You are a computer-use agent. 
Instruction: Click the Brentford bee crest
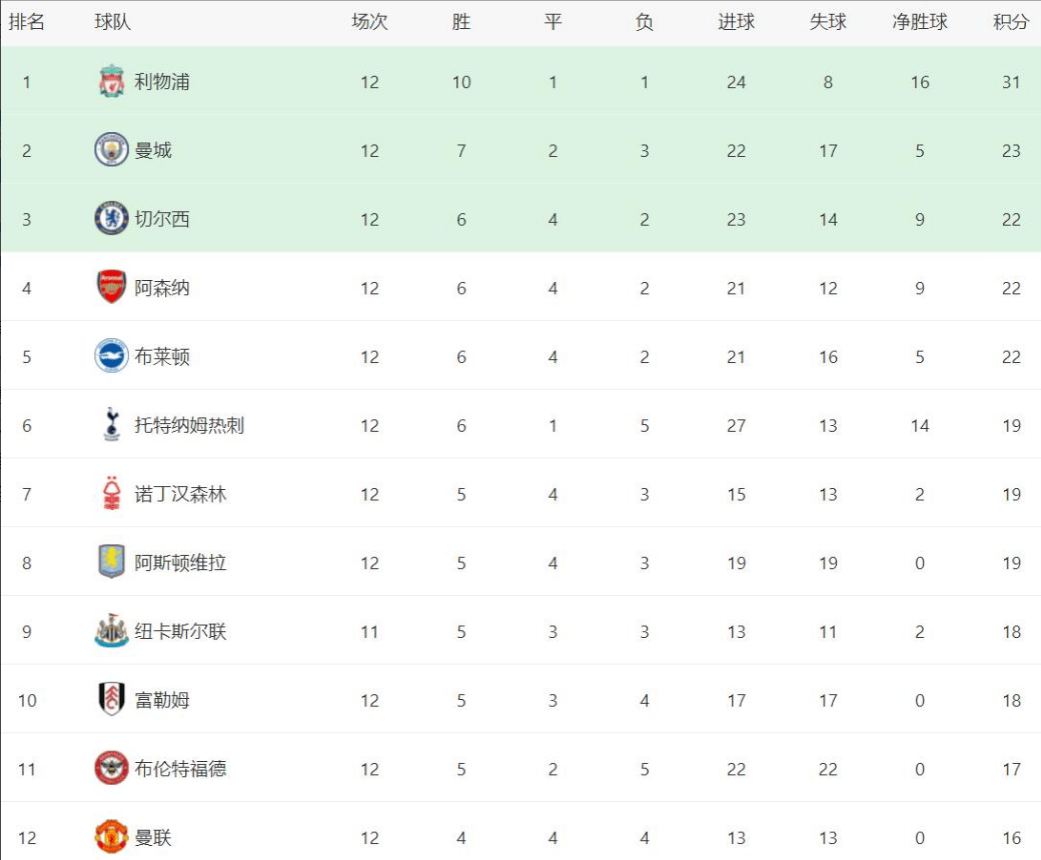pos(112,768)
